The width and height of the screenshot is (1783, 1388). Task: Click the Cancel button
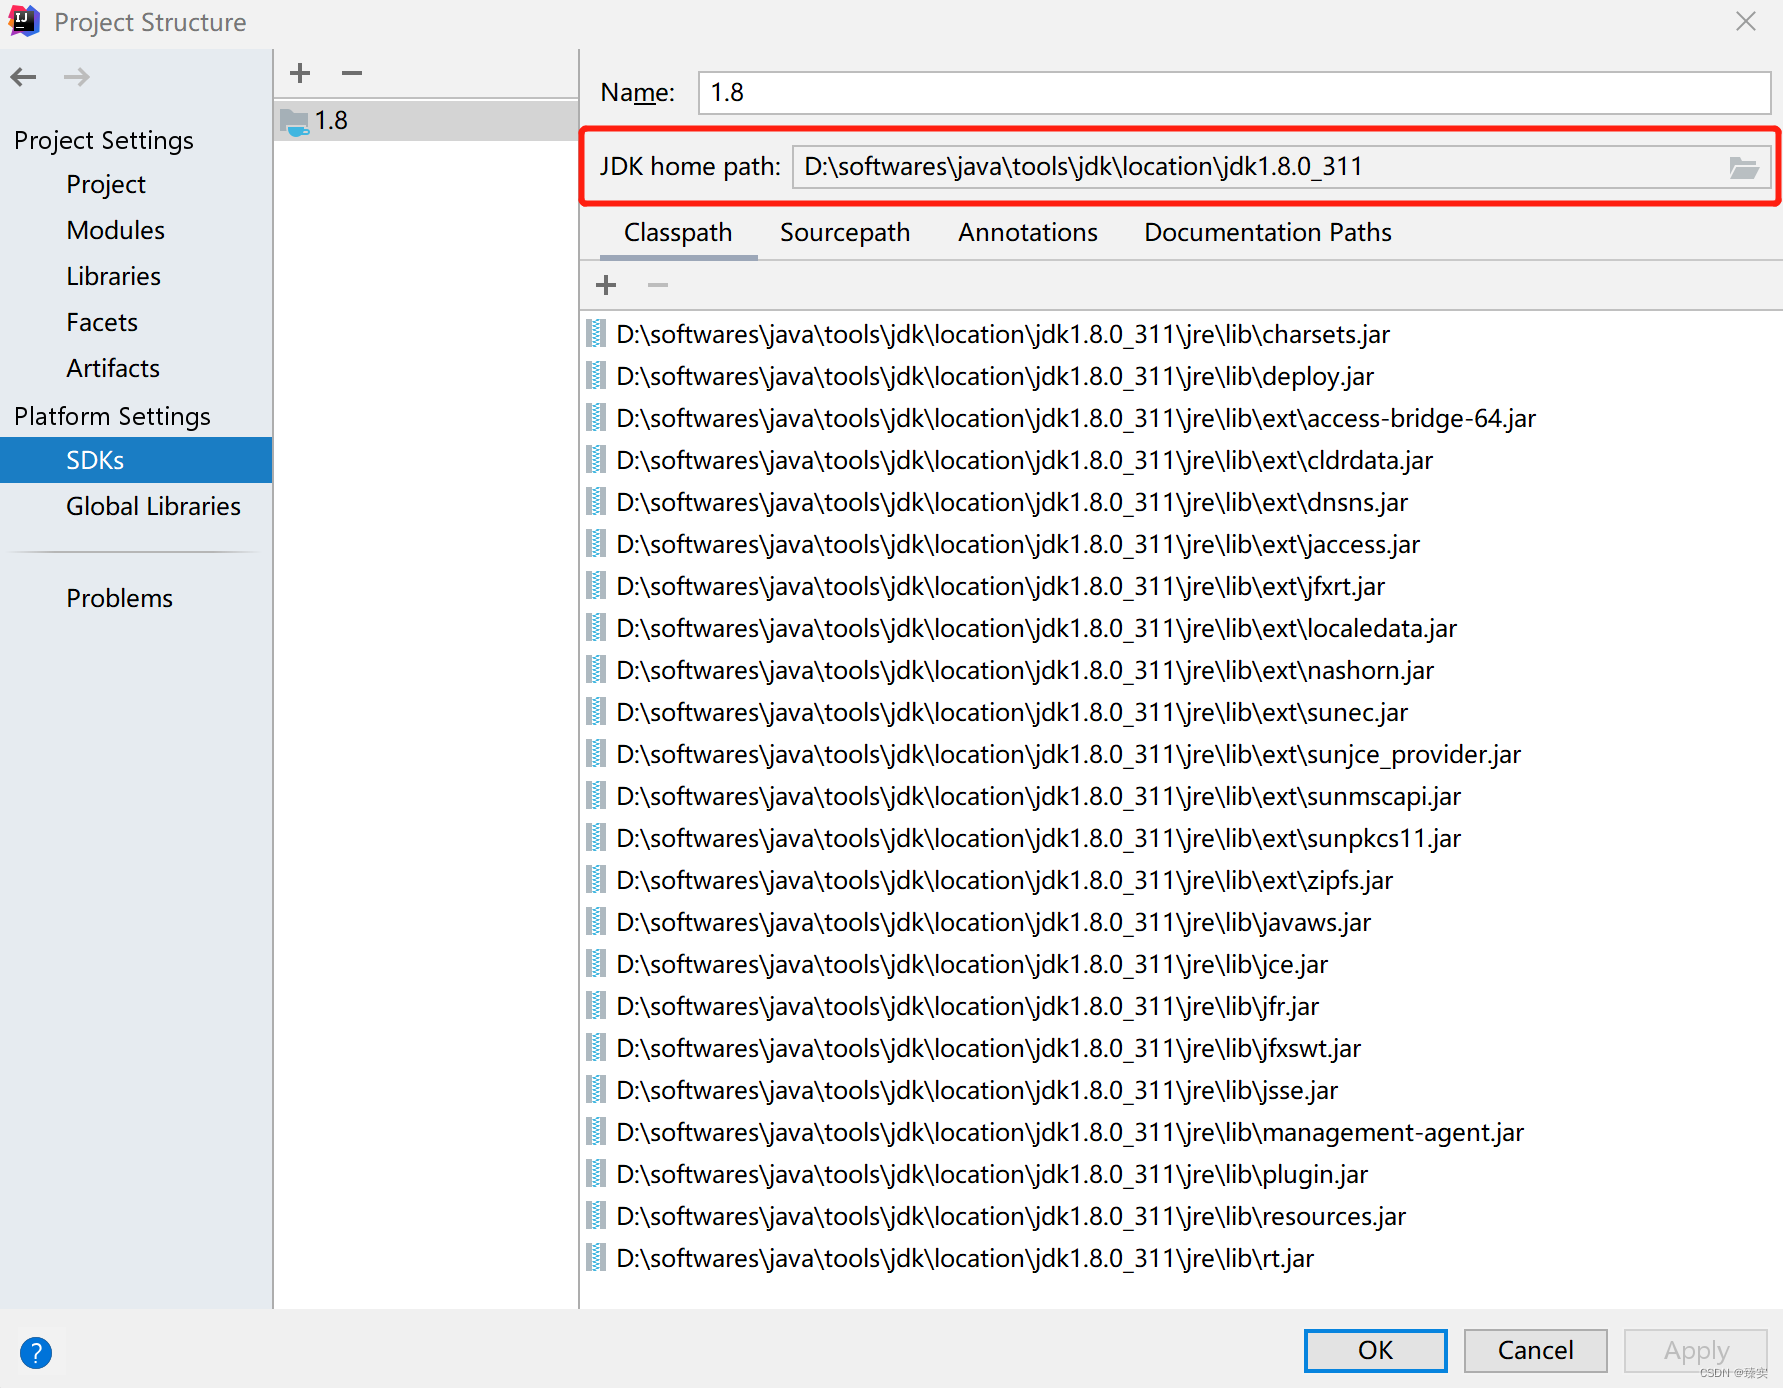click(1535, 1350)
